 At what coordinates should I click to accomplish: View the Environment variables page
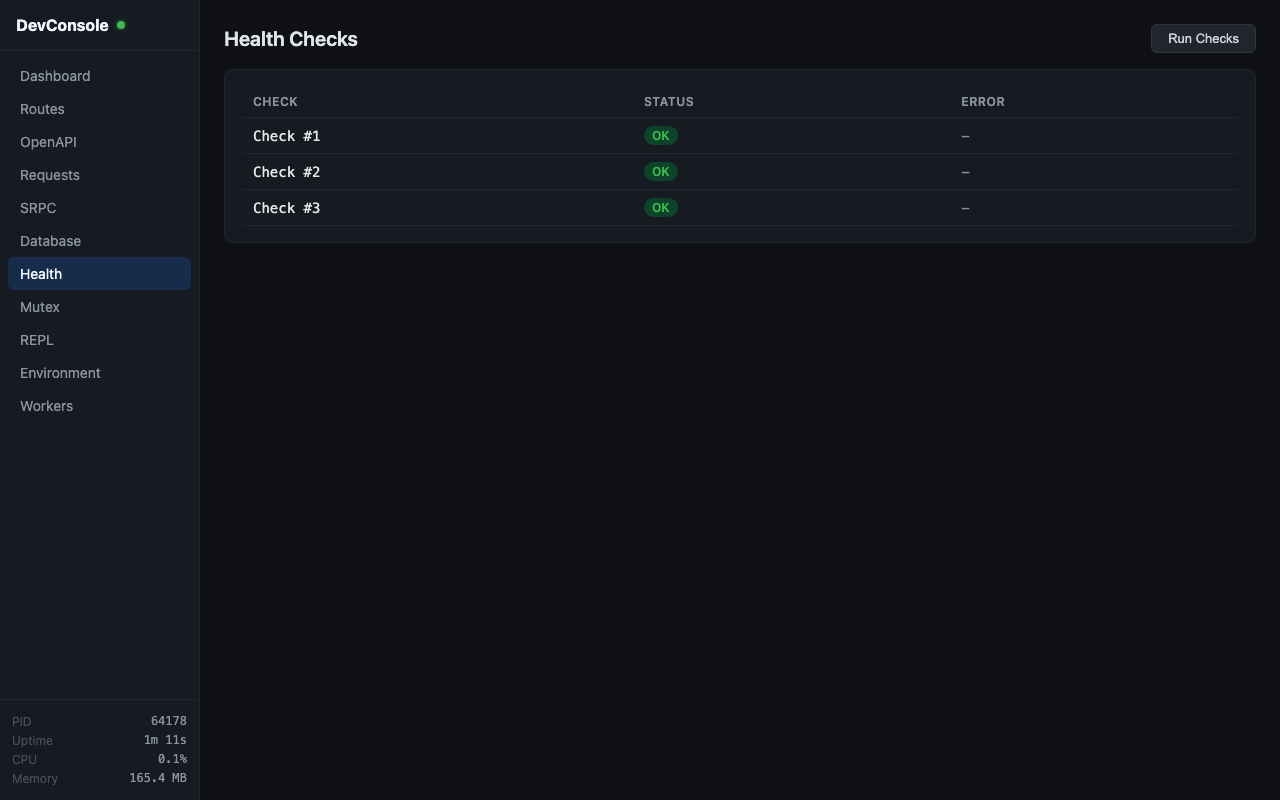pos(60,373)
